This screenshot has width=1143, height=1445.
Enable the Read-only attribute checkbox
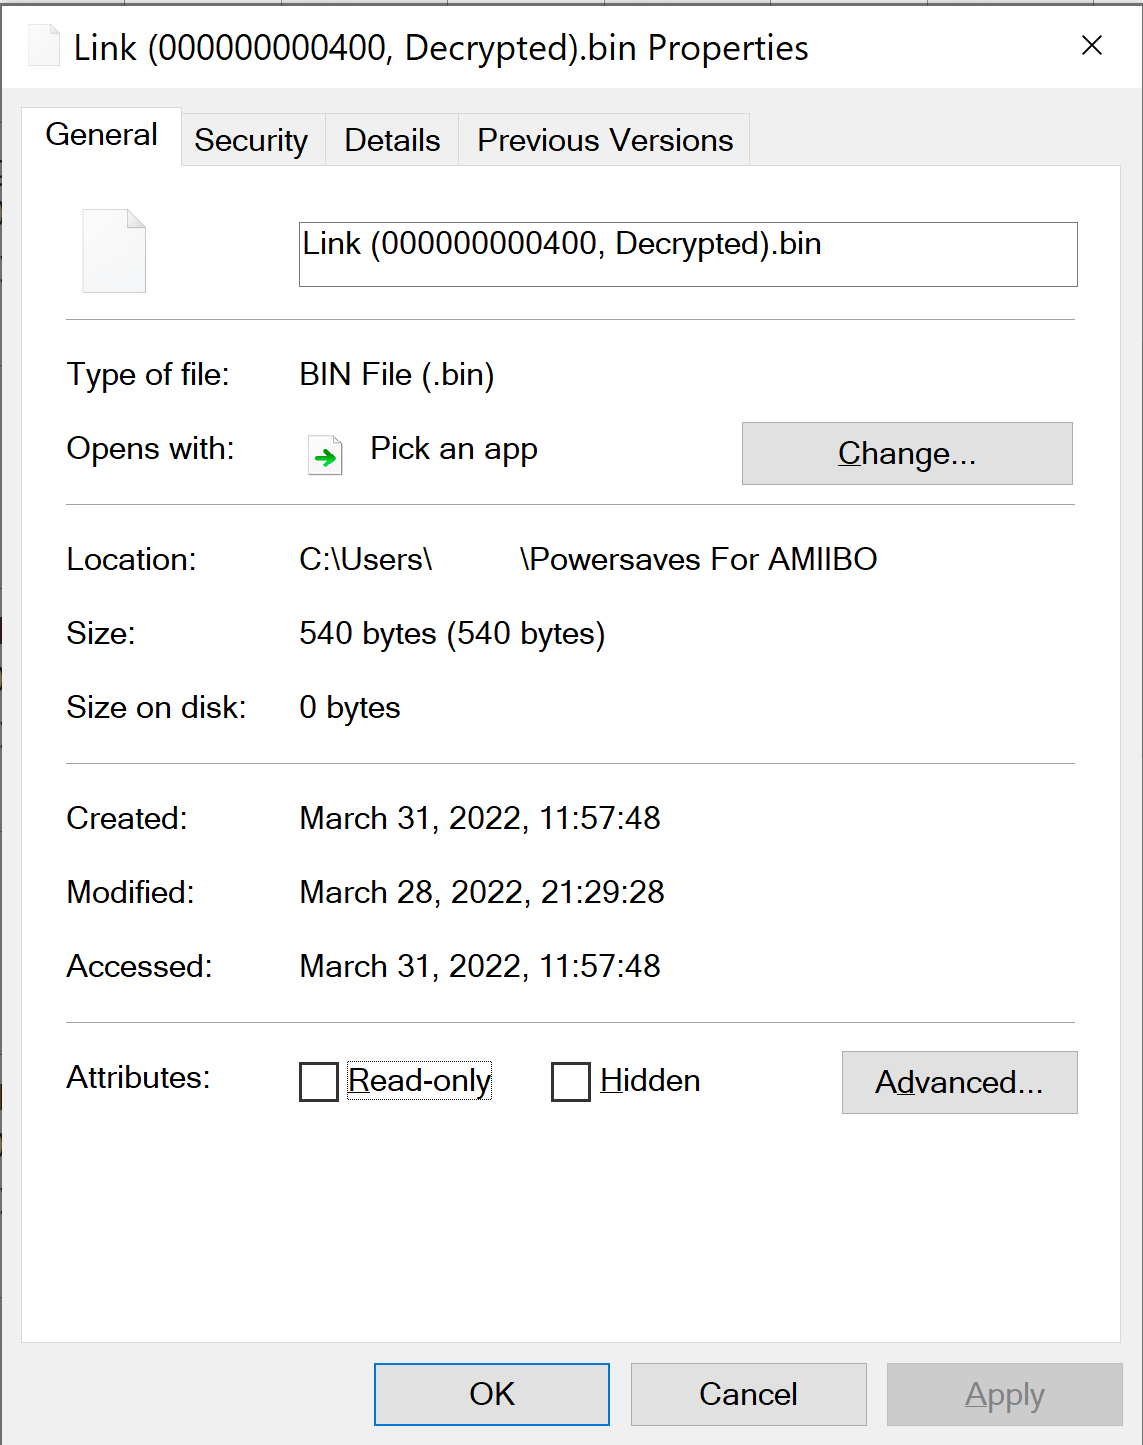tap(319, 1081)
